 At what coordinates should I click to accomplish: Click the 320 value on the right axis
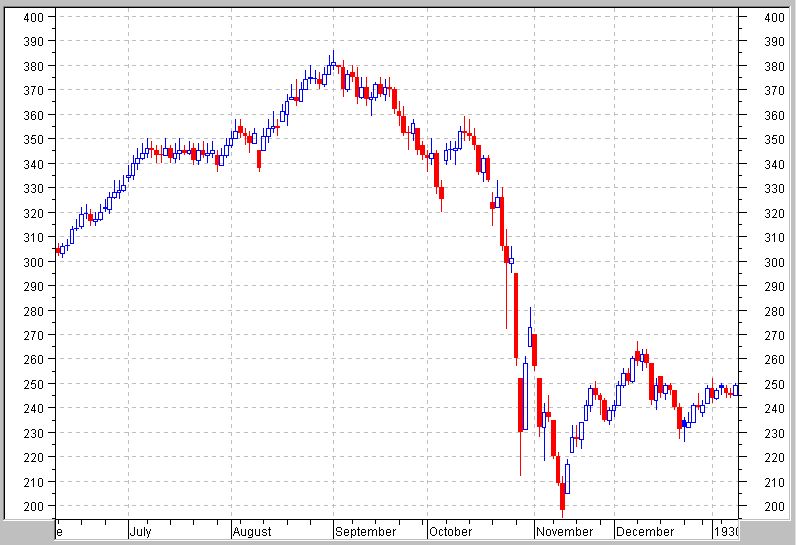[774, 213]
